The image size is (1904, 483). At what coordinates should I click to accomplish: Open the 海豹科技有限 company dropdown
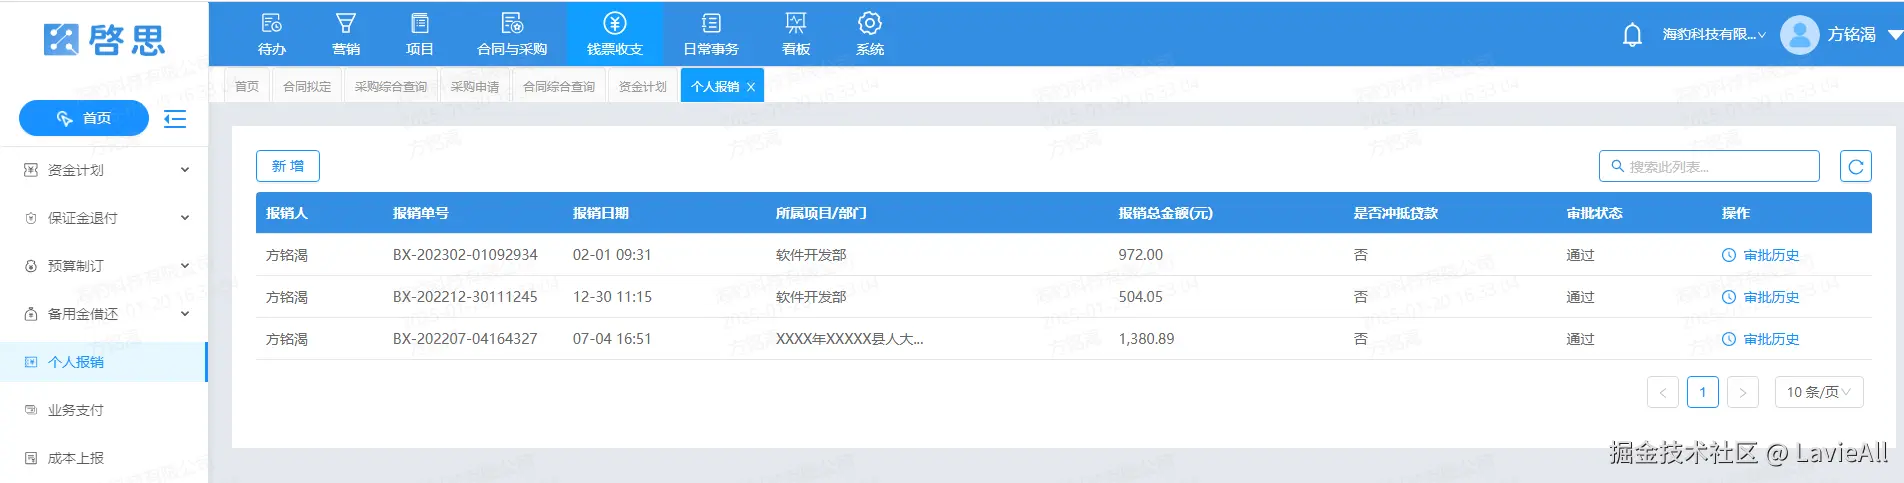1714,35
